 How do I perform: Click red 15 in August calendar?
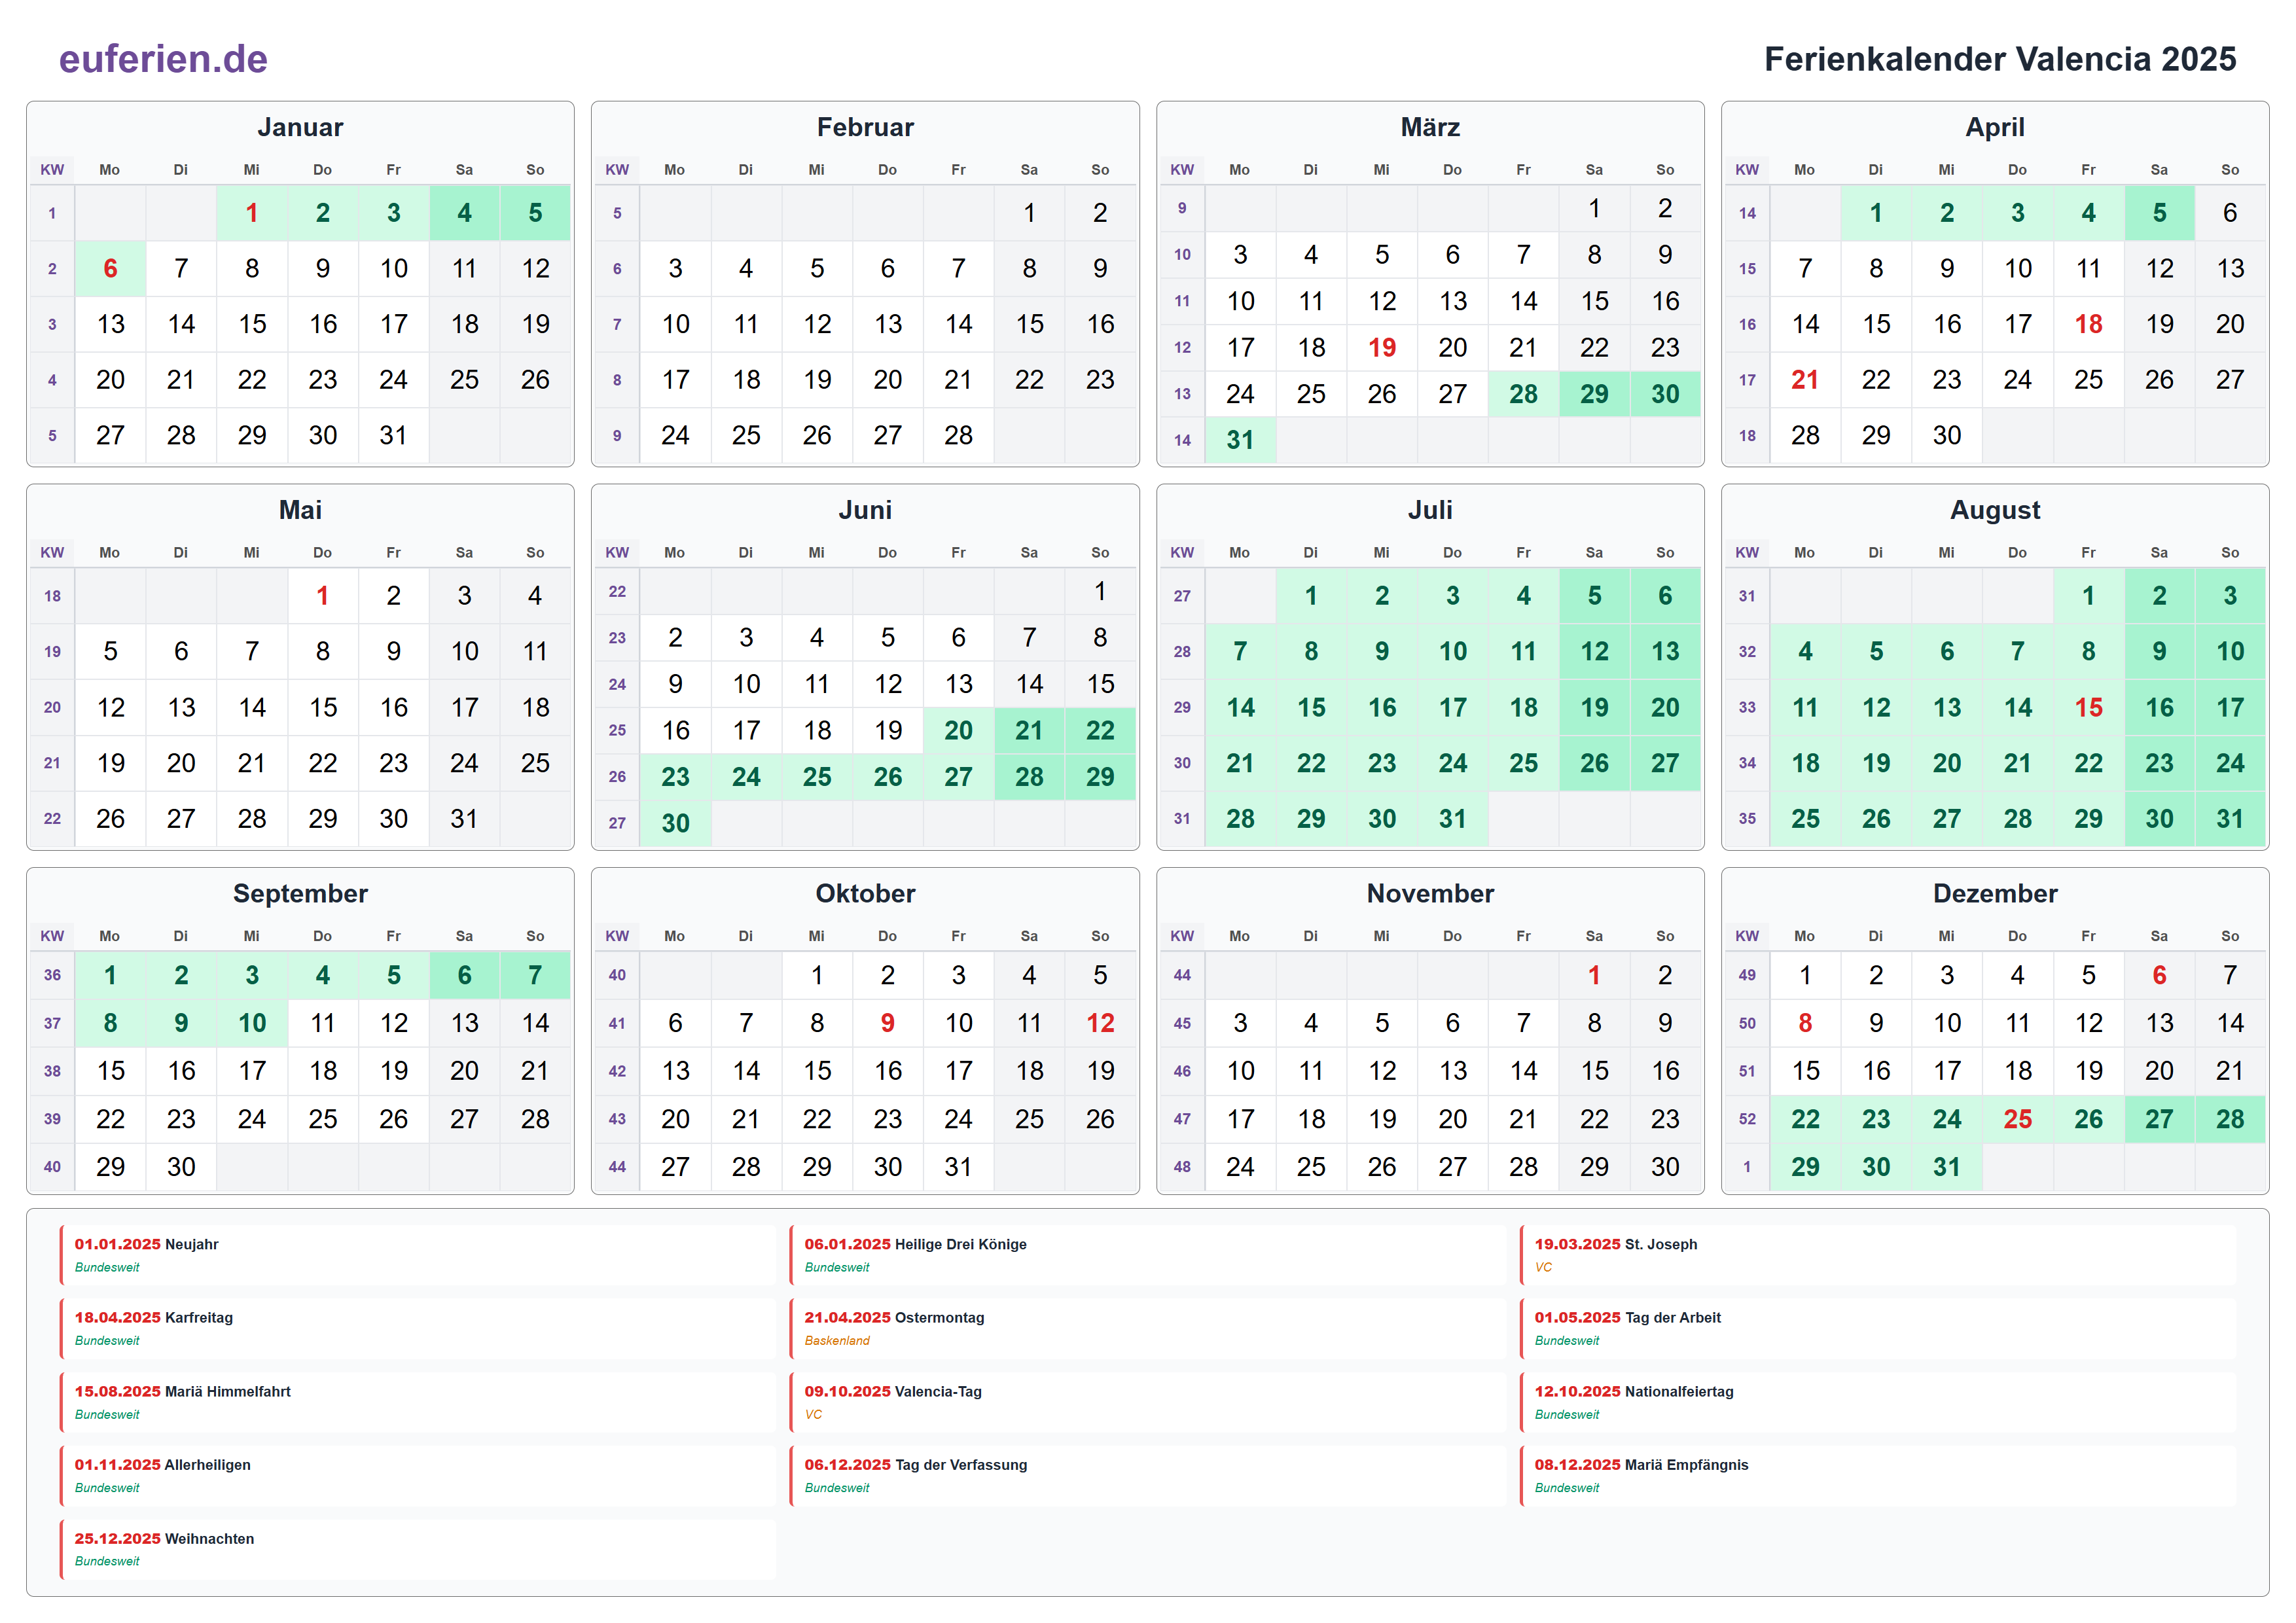pos(2088,707)
